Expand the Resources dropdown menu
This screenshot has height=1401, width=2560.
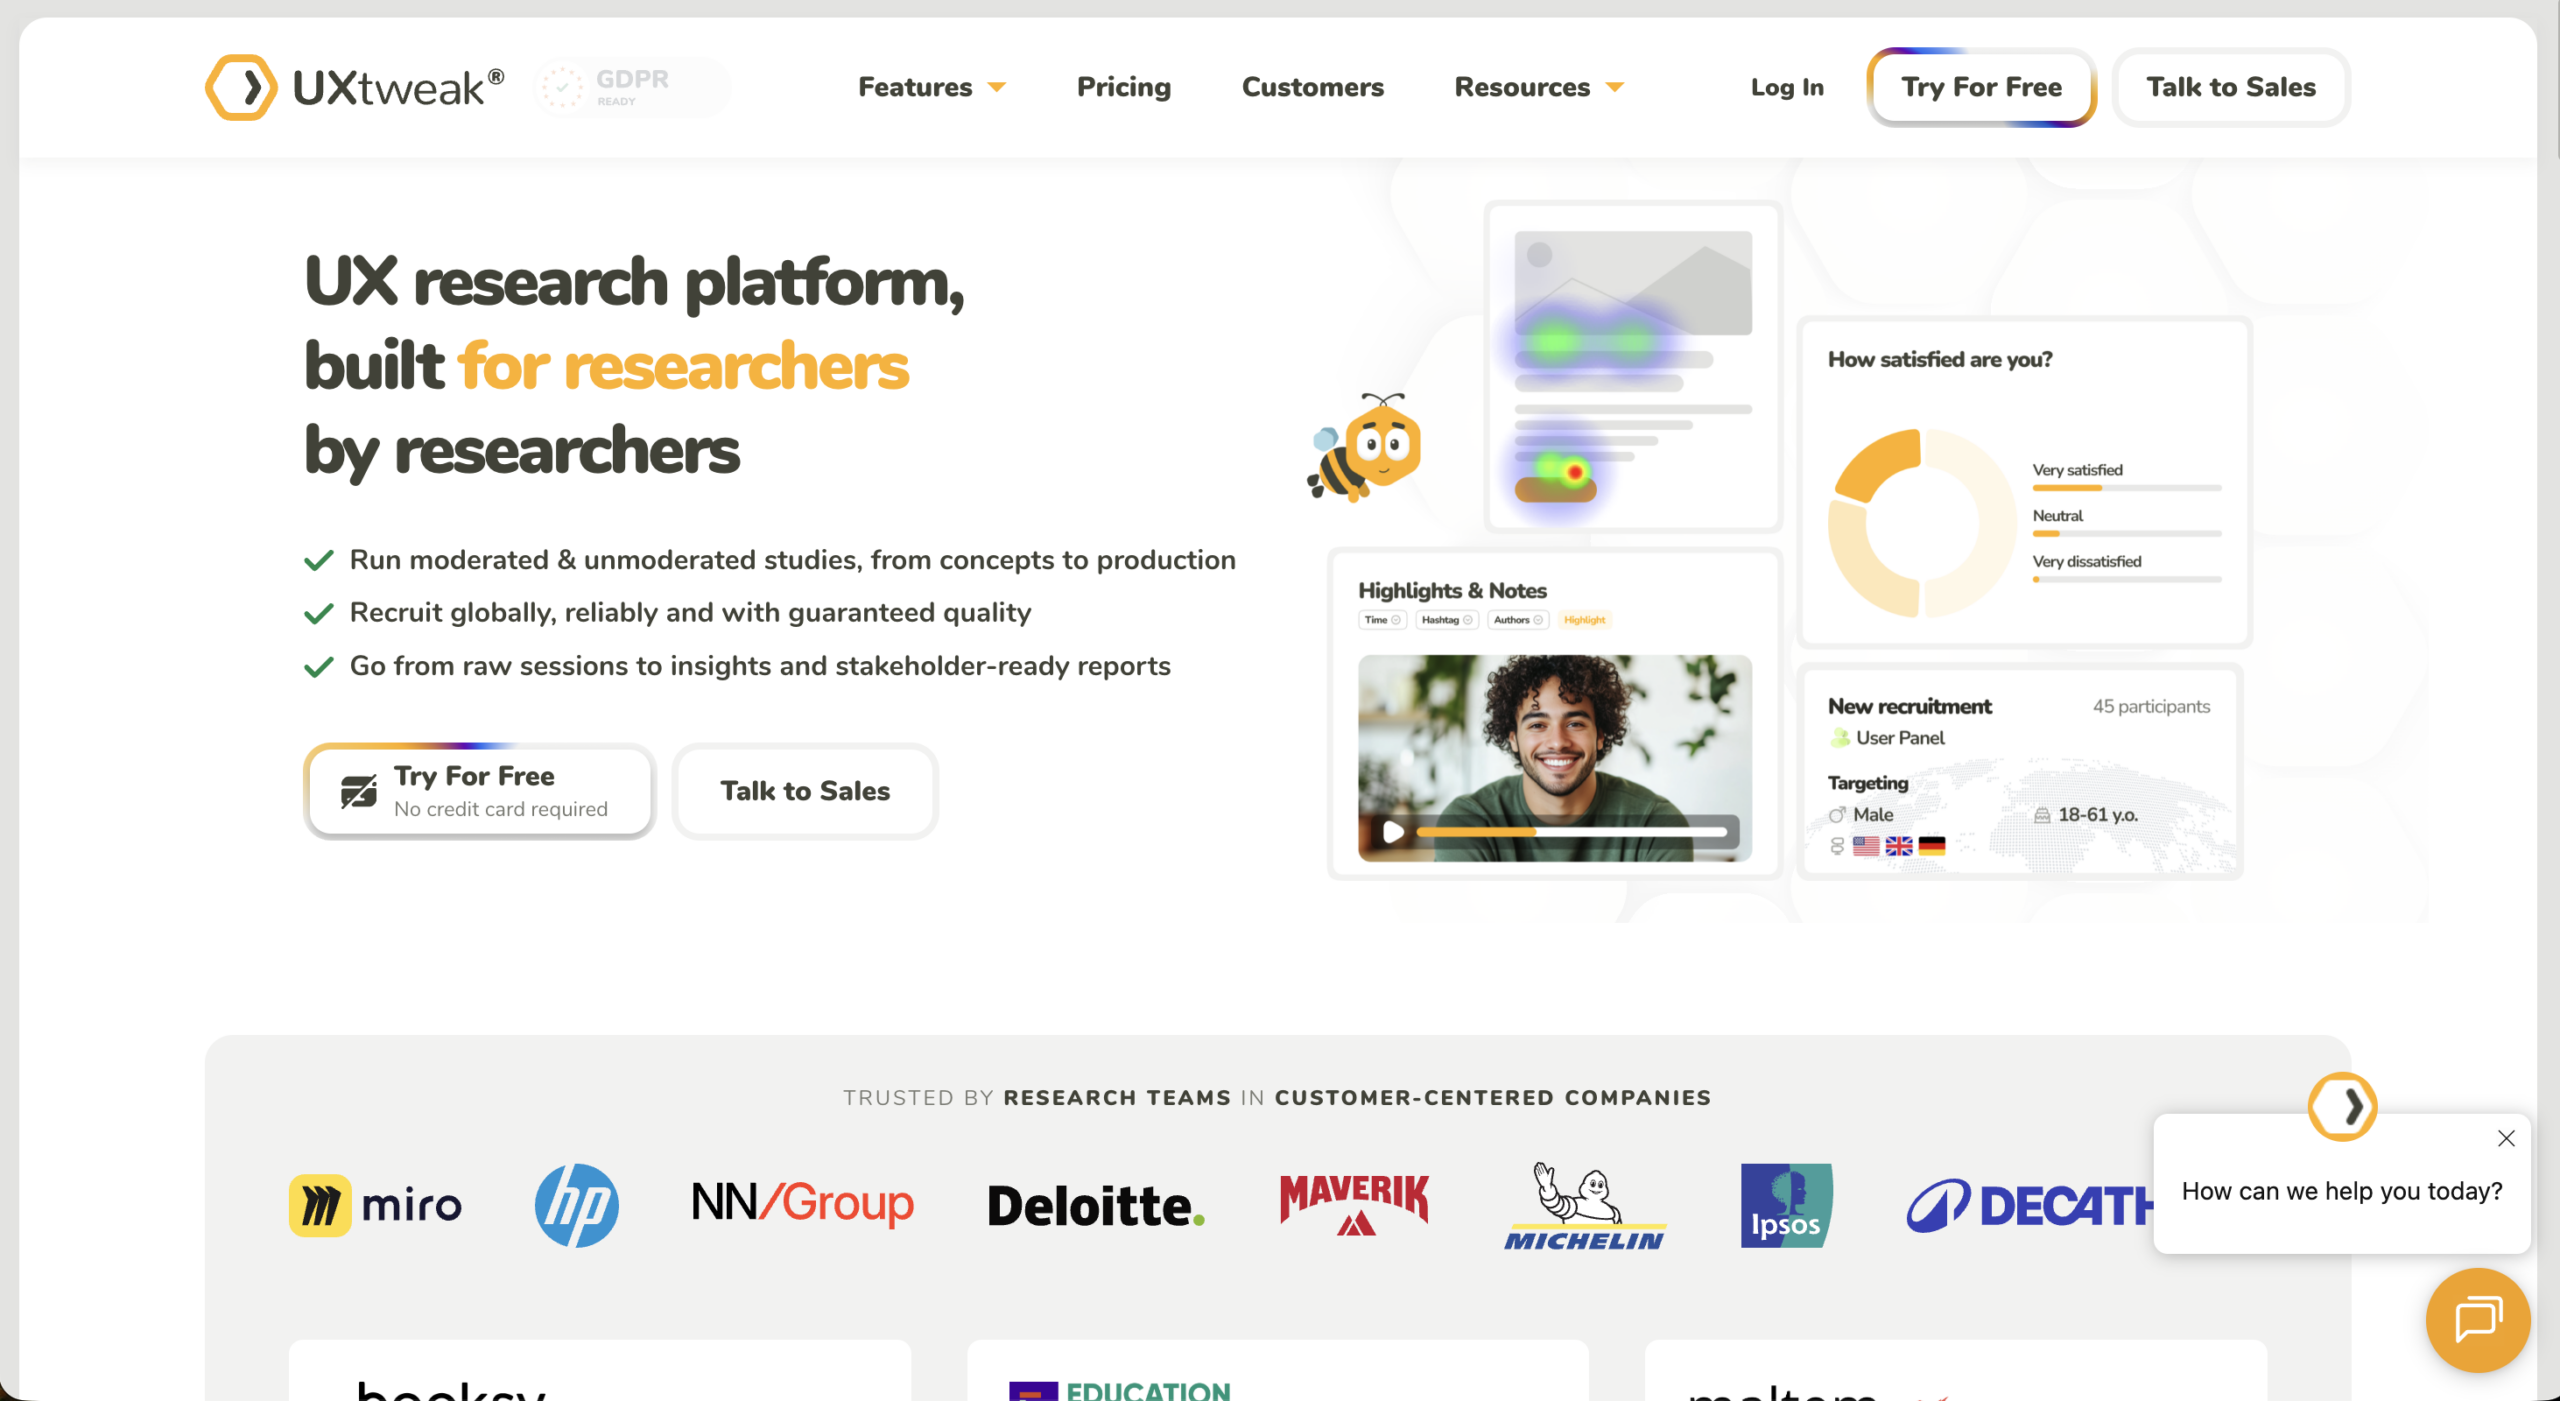[1539, 87]
